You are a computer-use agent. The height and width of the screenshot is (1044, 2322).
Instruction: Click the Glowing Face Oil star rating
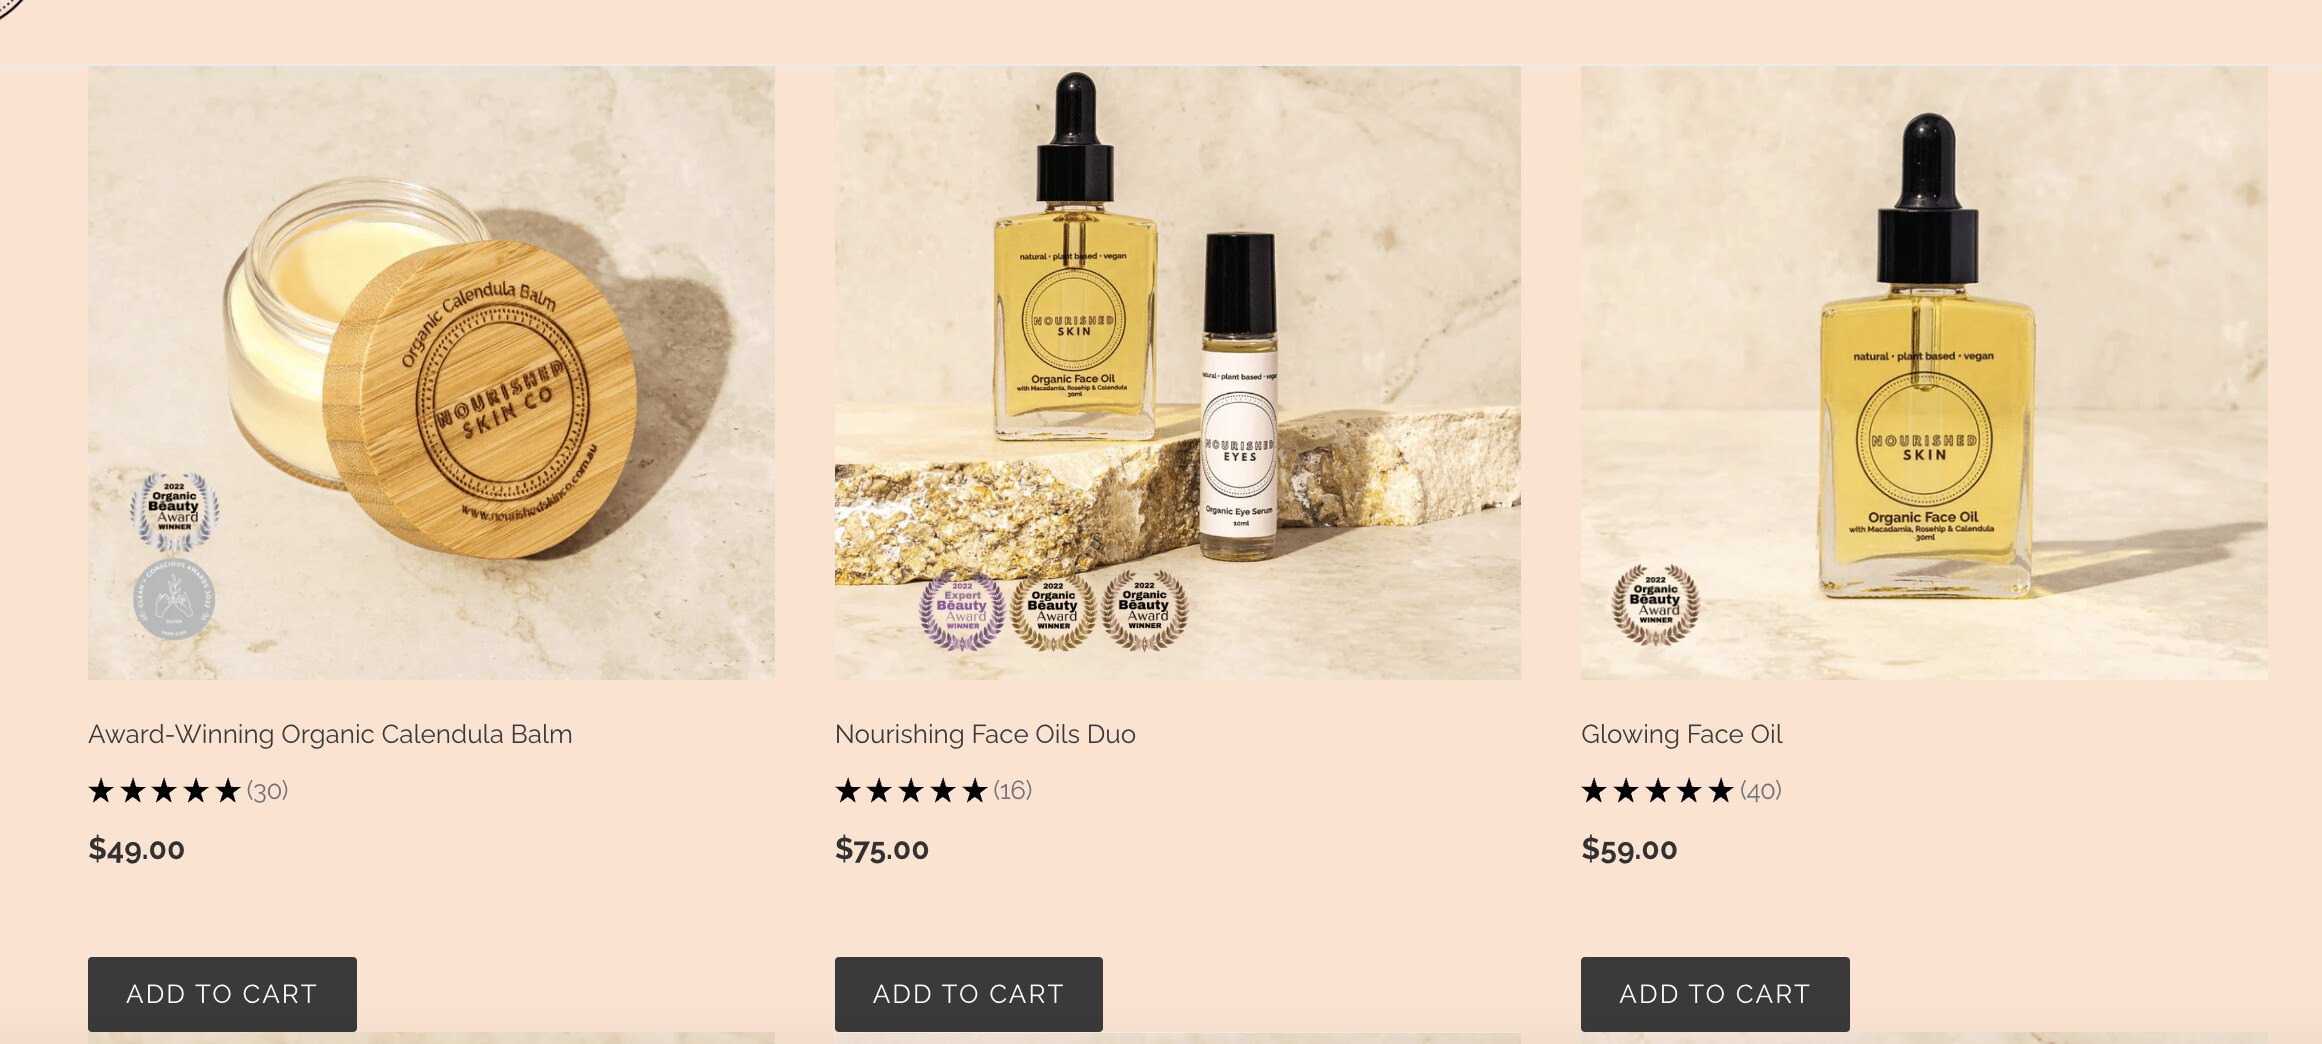1657,791
